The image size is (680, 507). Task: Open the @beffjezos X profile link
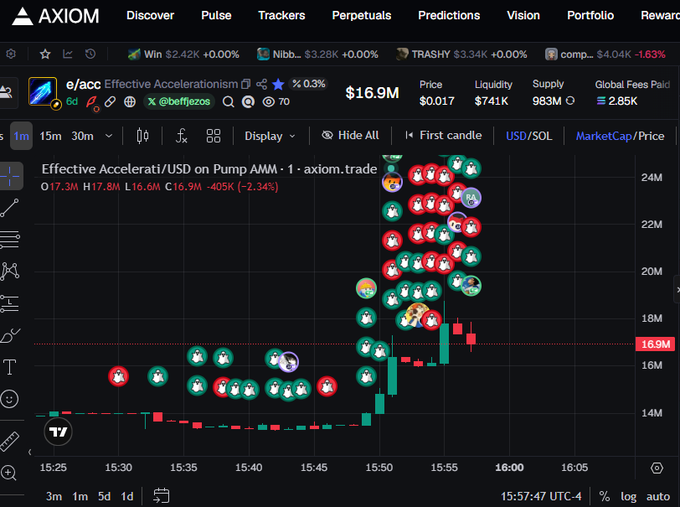(x=179, y=101)
